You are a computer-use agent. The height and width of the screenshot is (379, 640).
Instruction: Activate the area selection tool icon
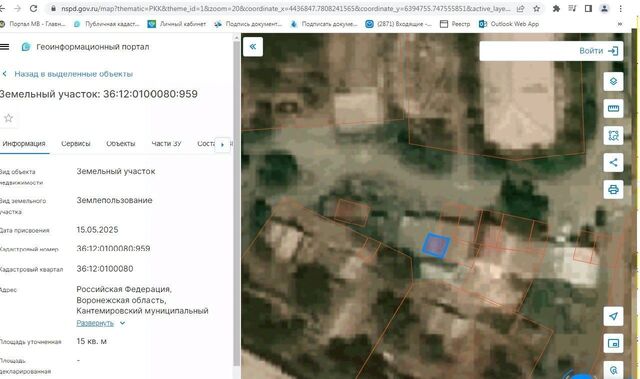(613, 135)
